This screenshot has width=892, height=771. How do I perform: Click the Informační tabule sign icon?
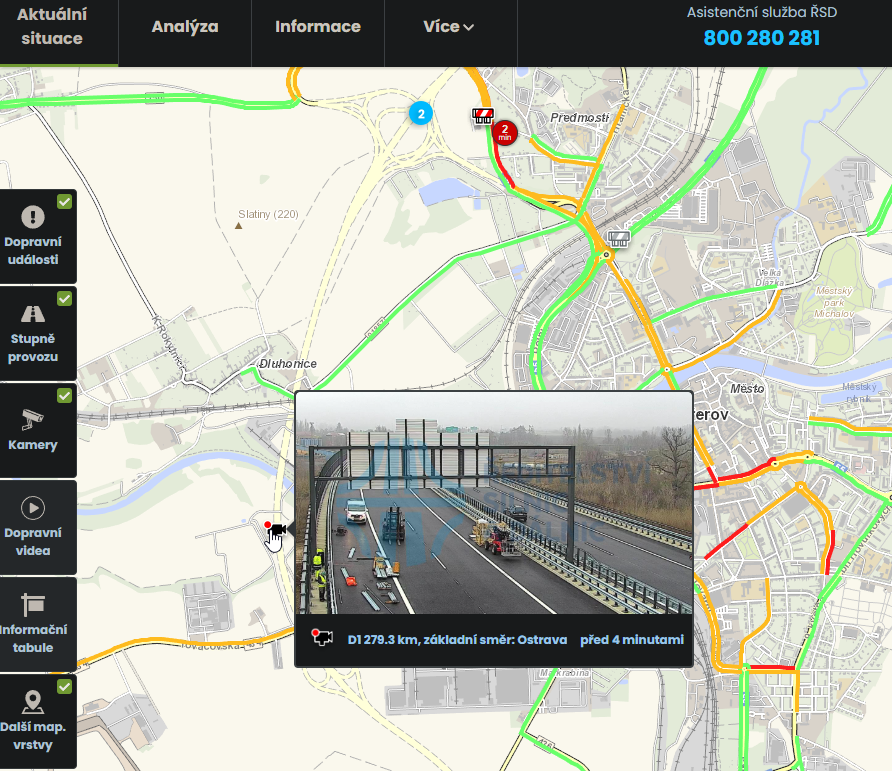(33, 604)
